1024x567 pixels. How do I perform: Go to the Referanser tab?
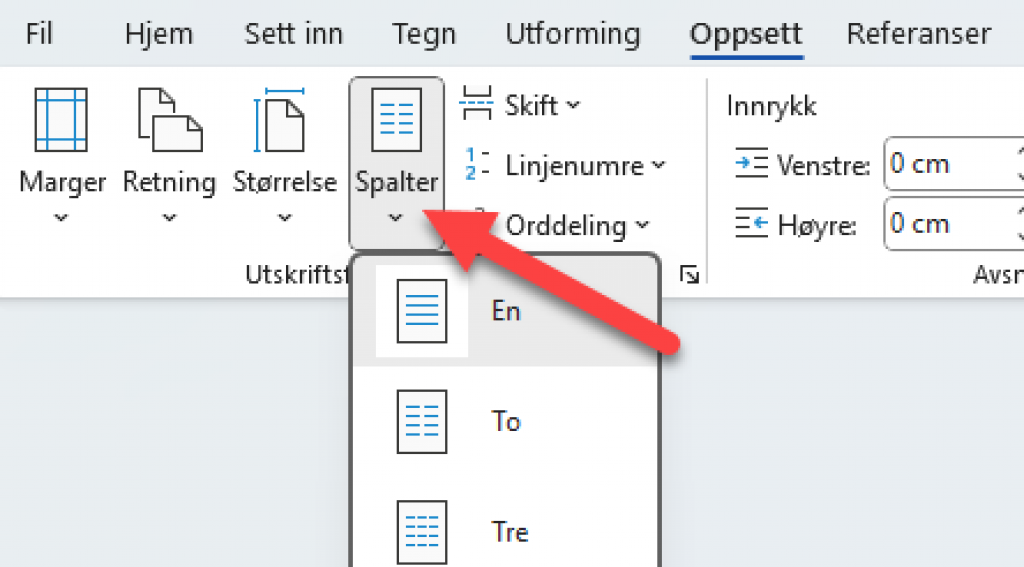click(x=918, y=33)
